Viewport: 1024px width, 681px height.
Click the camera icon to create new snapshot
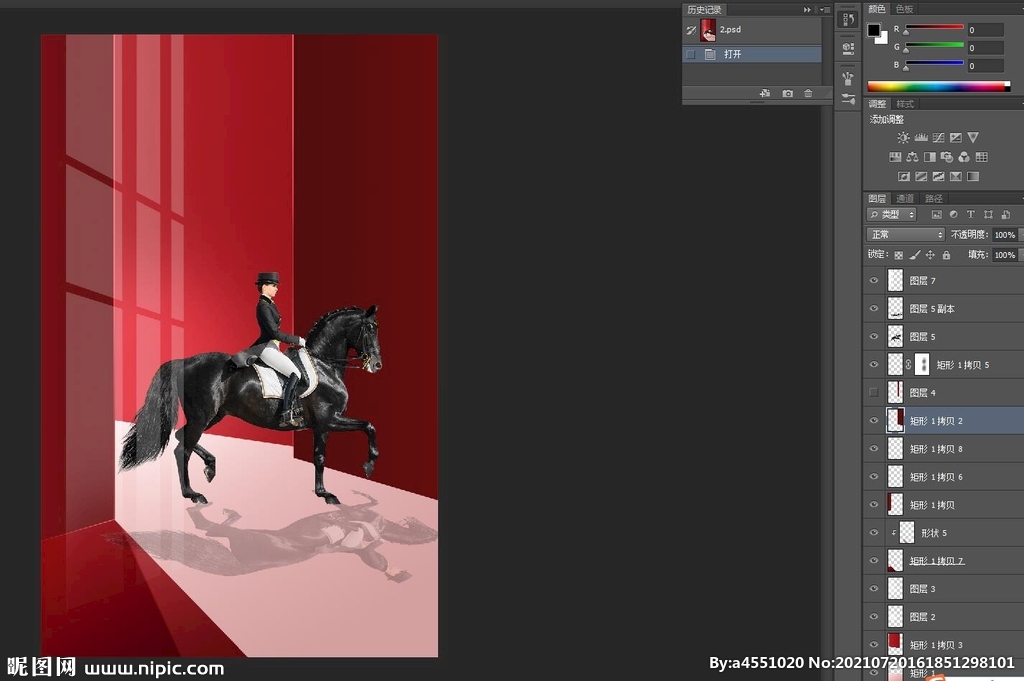[x=787, y=94]
